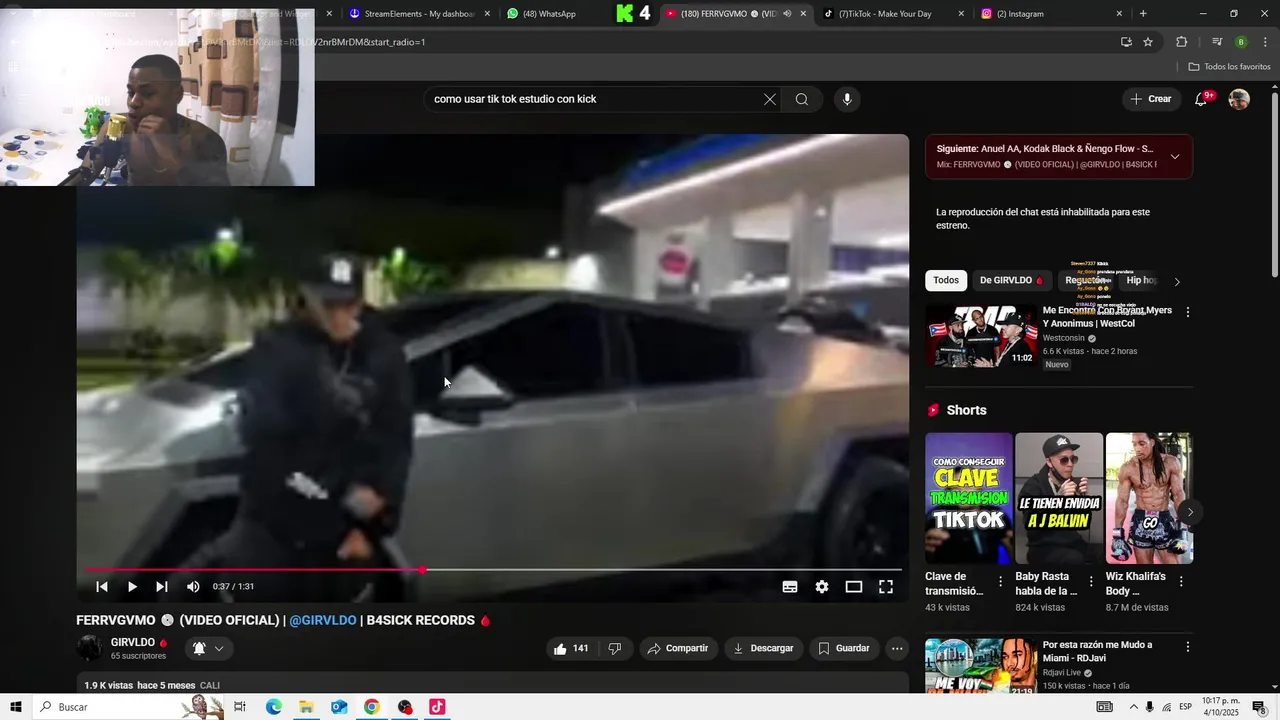Screen dimensions: 1280x720
Task: Open options for Bryant Myers video
Action: 1188,312
